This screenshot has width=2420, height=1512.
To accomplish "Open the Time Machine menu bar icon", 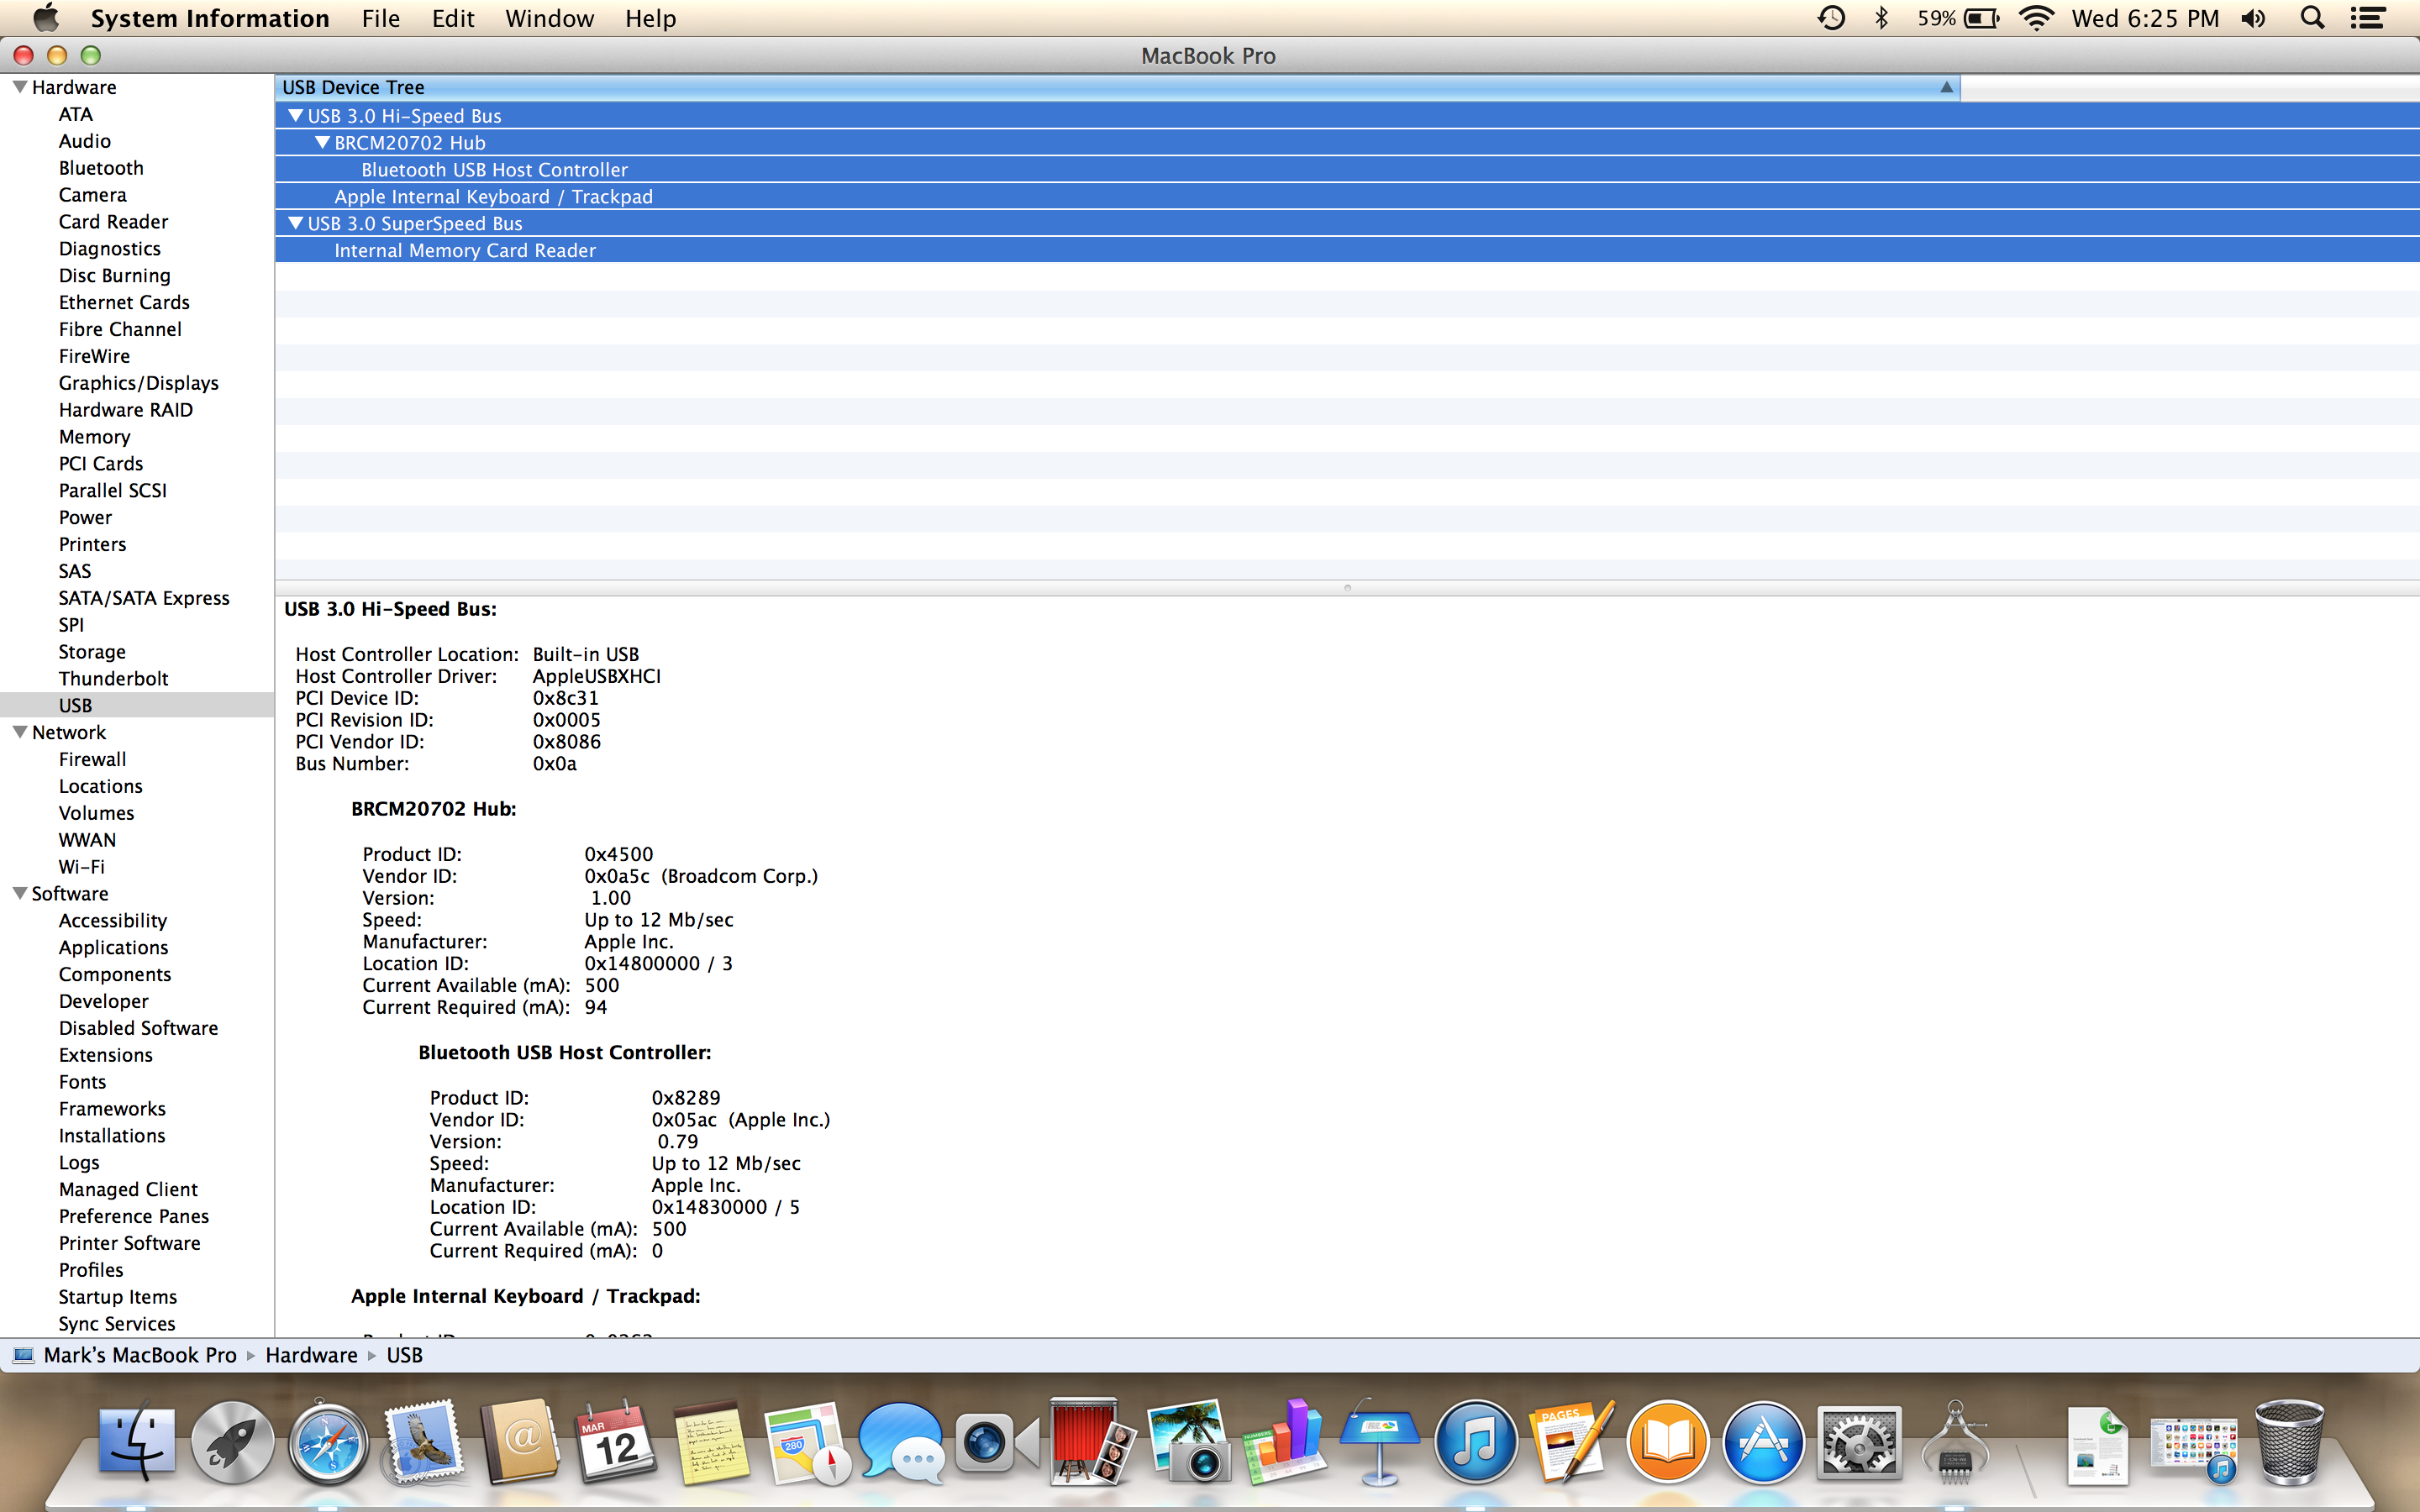I will [x=1830, y=18].
